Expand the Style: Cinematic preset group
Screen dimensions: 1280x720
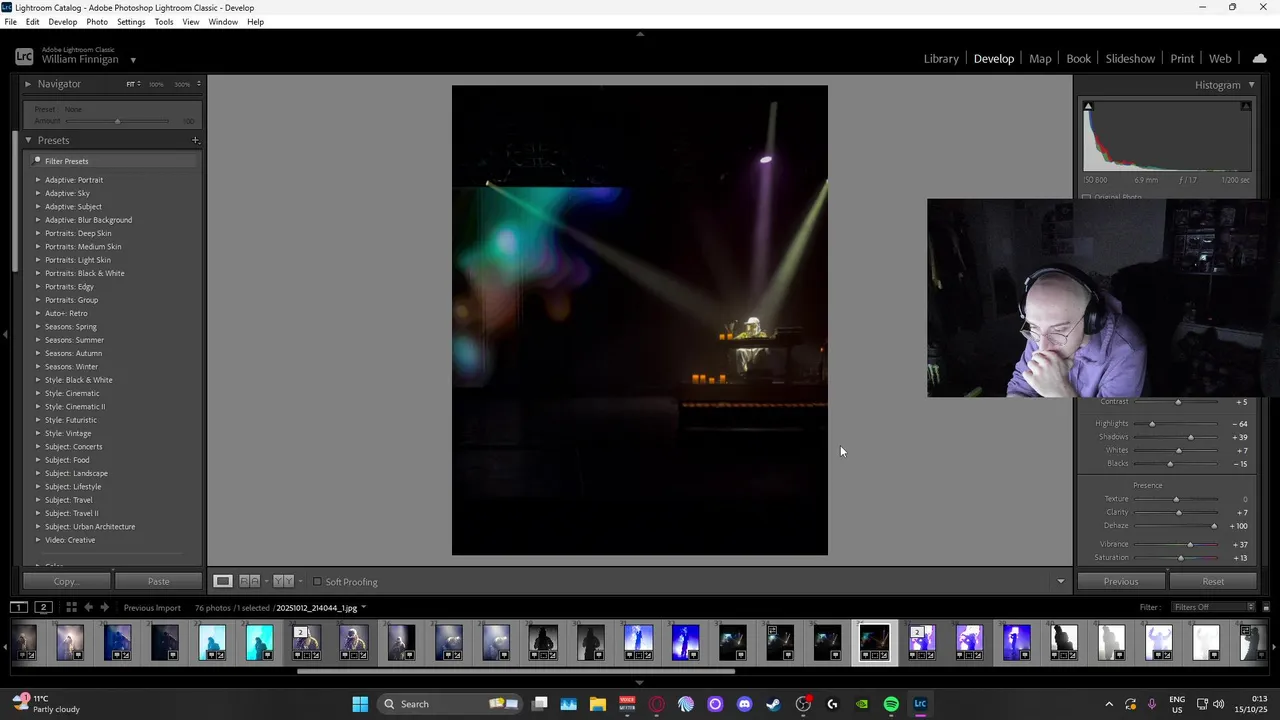coord(38,393)
